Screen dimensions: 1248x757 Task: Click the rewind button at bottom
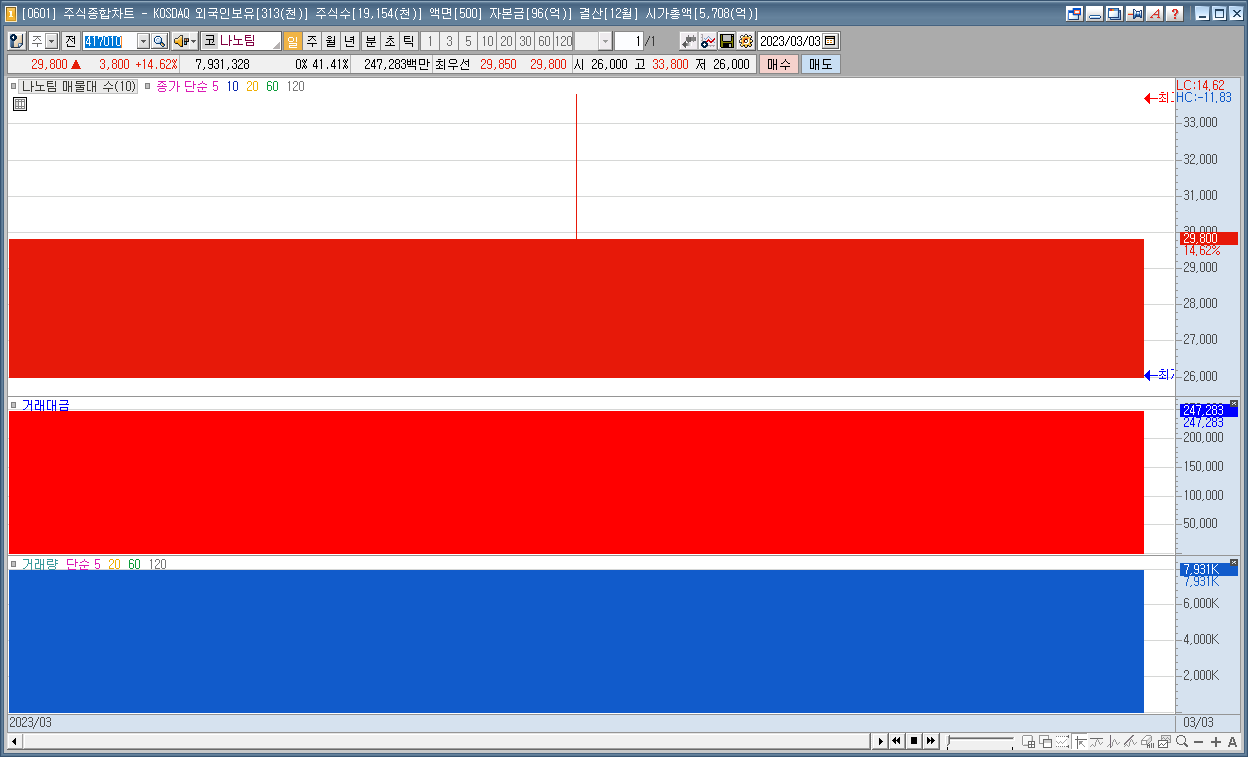click(x=897, y=741)
